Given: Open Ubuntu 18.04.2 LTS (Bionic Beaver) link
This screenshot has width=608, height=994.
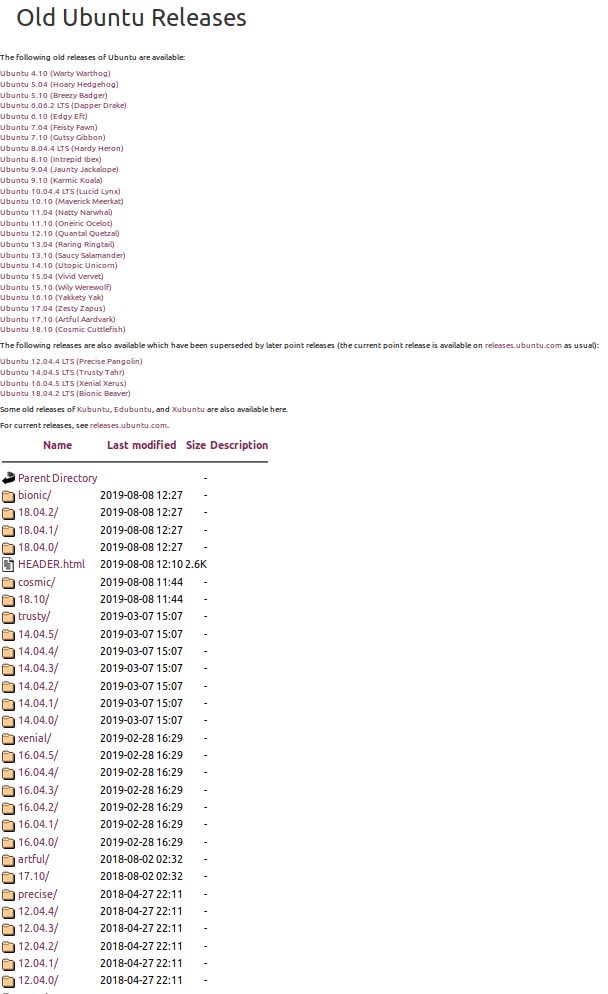Looking at the screenshot, I should (65, 393).
